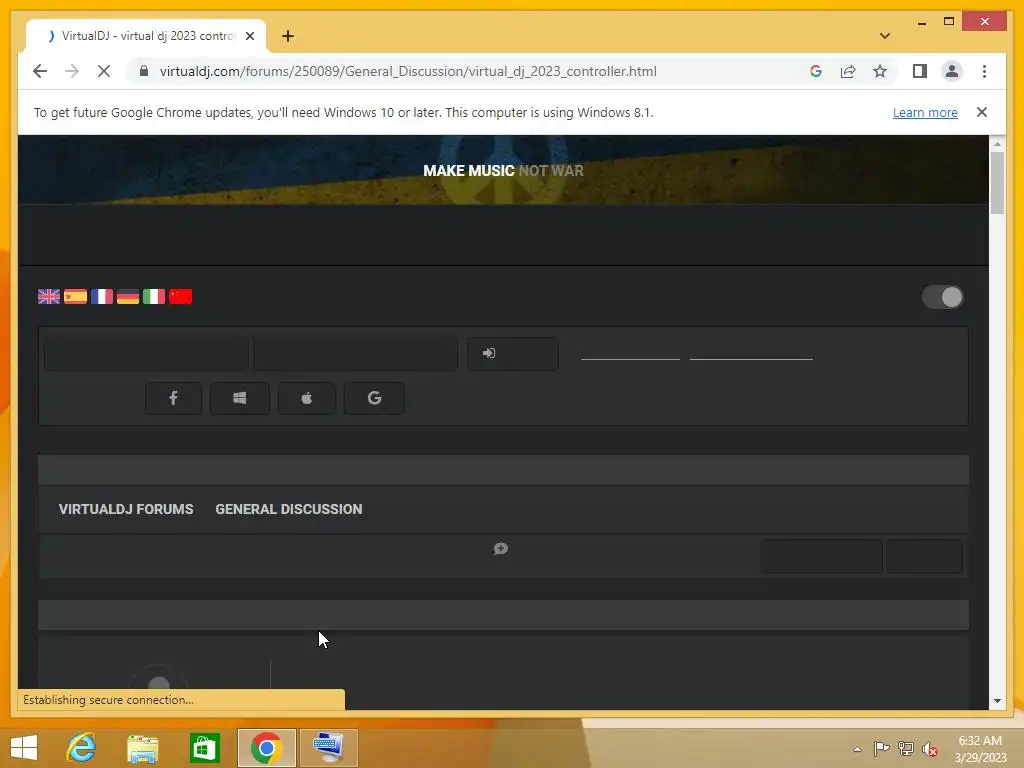Viewport: 1024px width, 768px height.
Task: Click the Google icon in address bar
Action: click(816, 71)
